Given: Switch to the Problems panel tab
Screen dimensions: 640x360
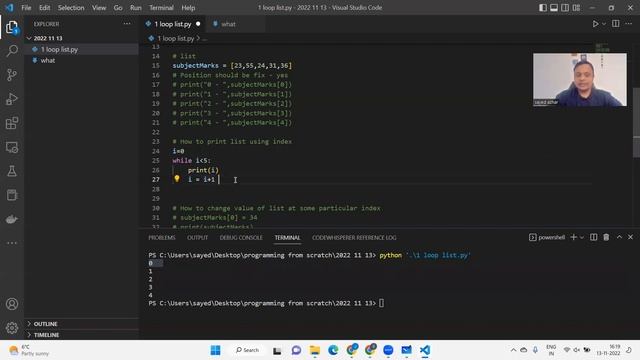Looking at the screenshot, I should 162,238.
